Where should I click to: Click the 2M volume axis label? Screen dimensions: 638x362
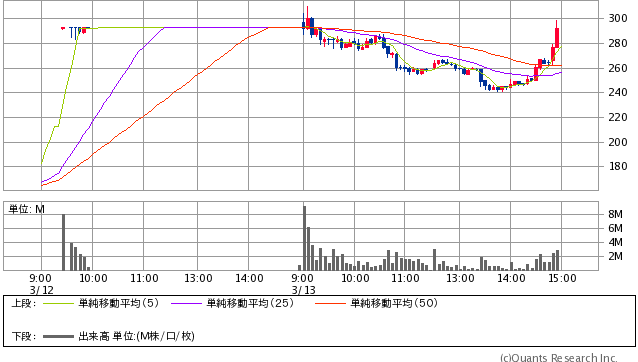click(615, 256)
